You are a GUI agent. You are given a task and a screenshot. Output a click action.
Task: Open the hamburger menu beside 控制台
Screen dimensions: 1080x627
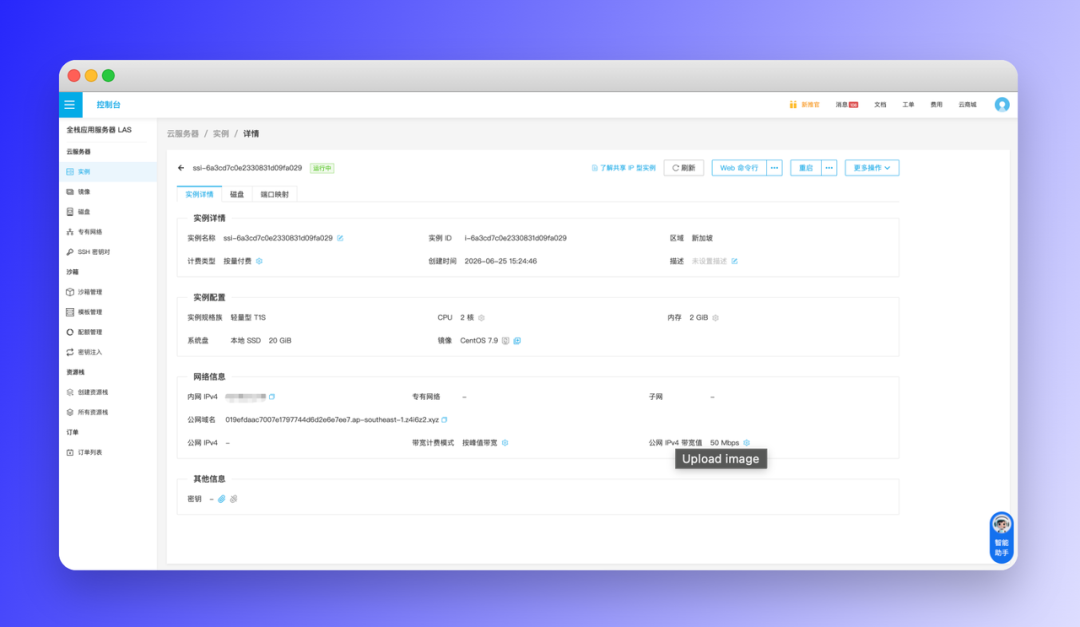pos(70,105)
